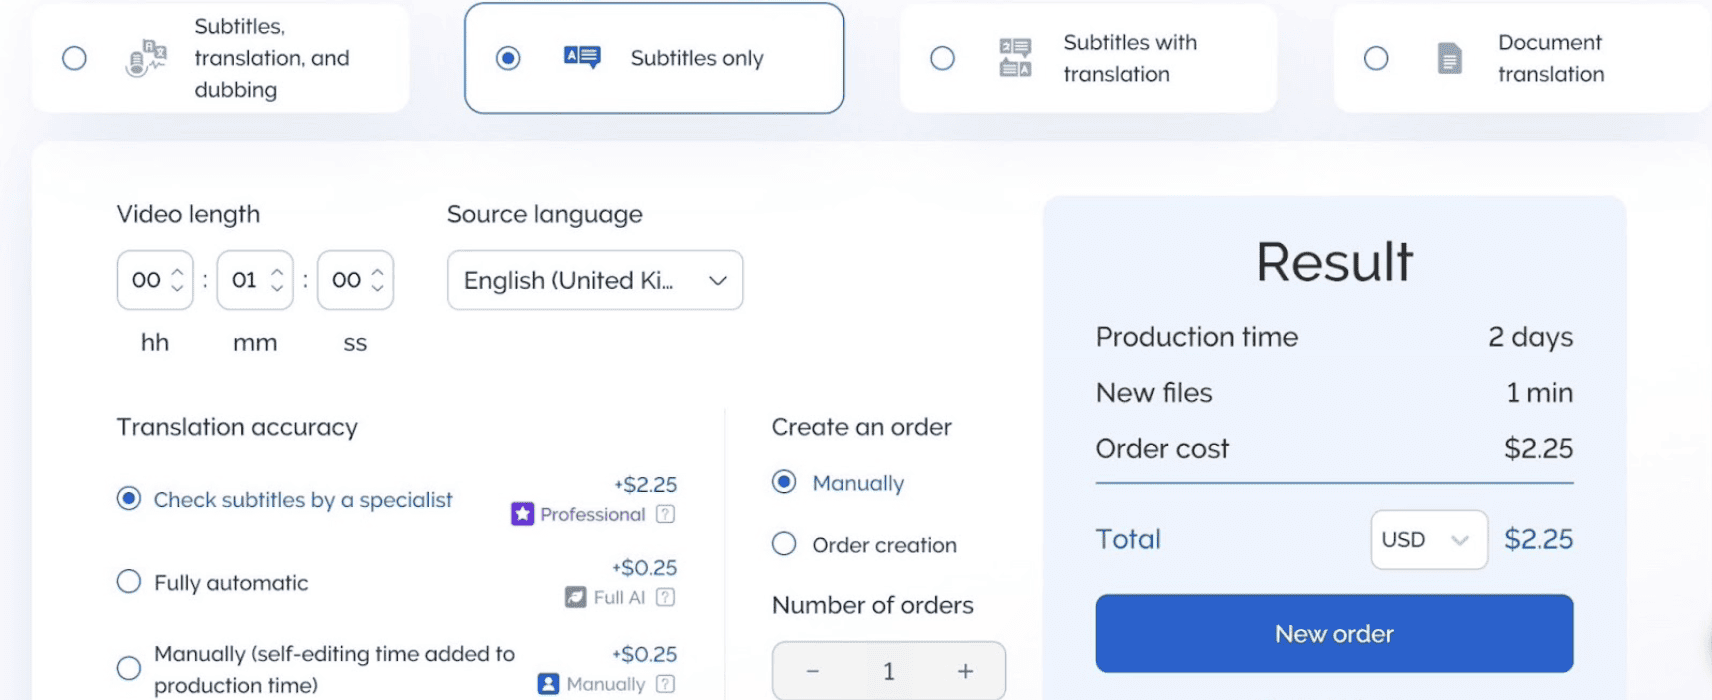1712x700 pixels.
Task: Select the Fully automatic radio option
Action: [129, 582]
